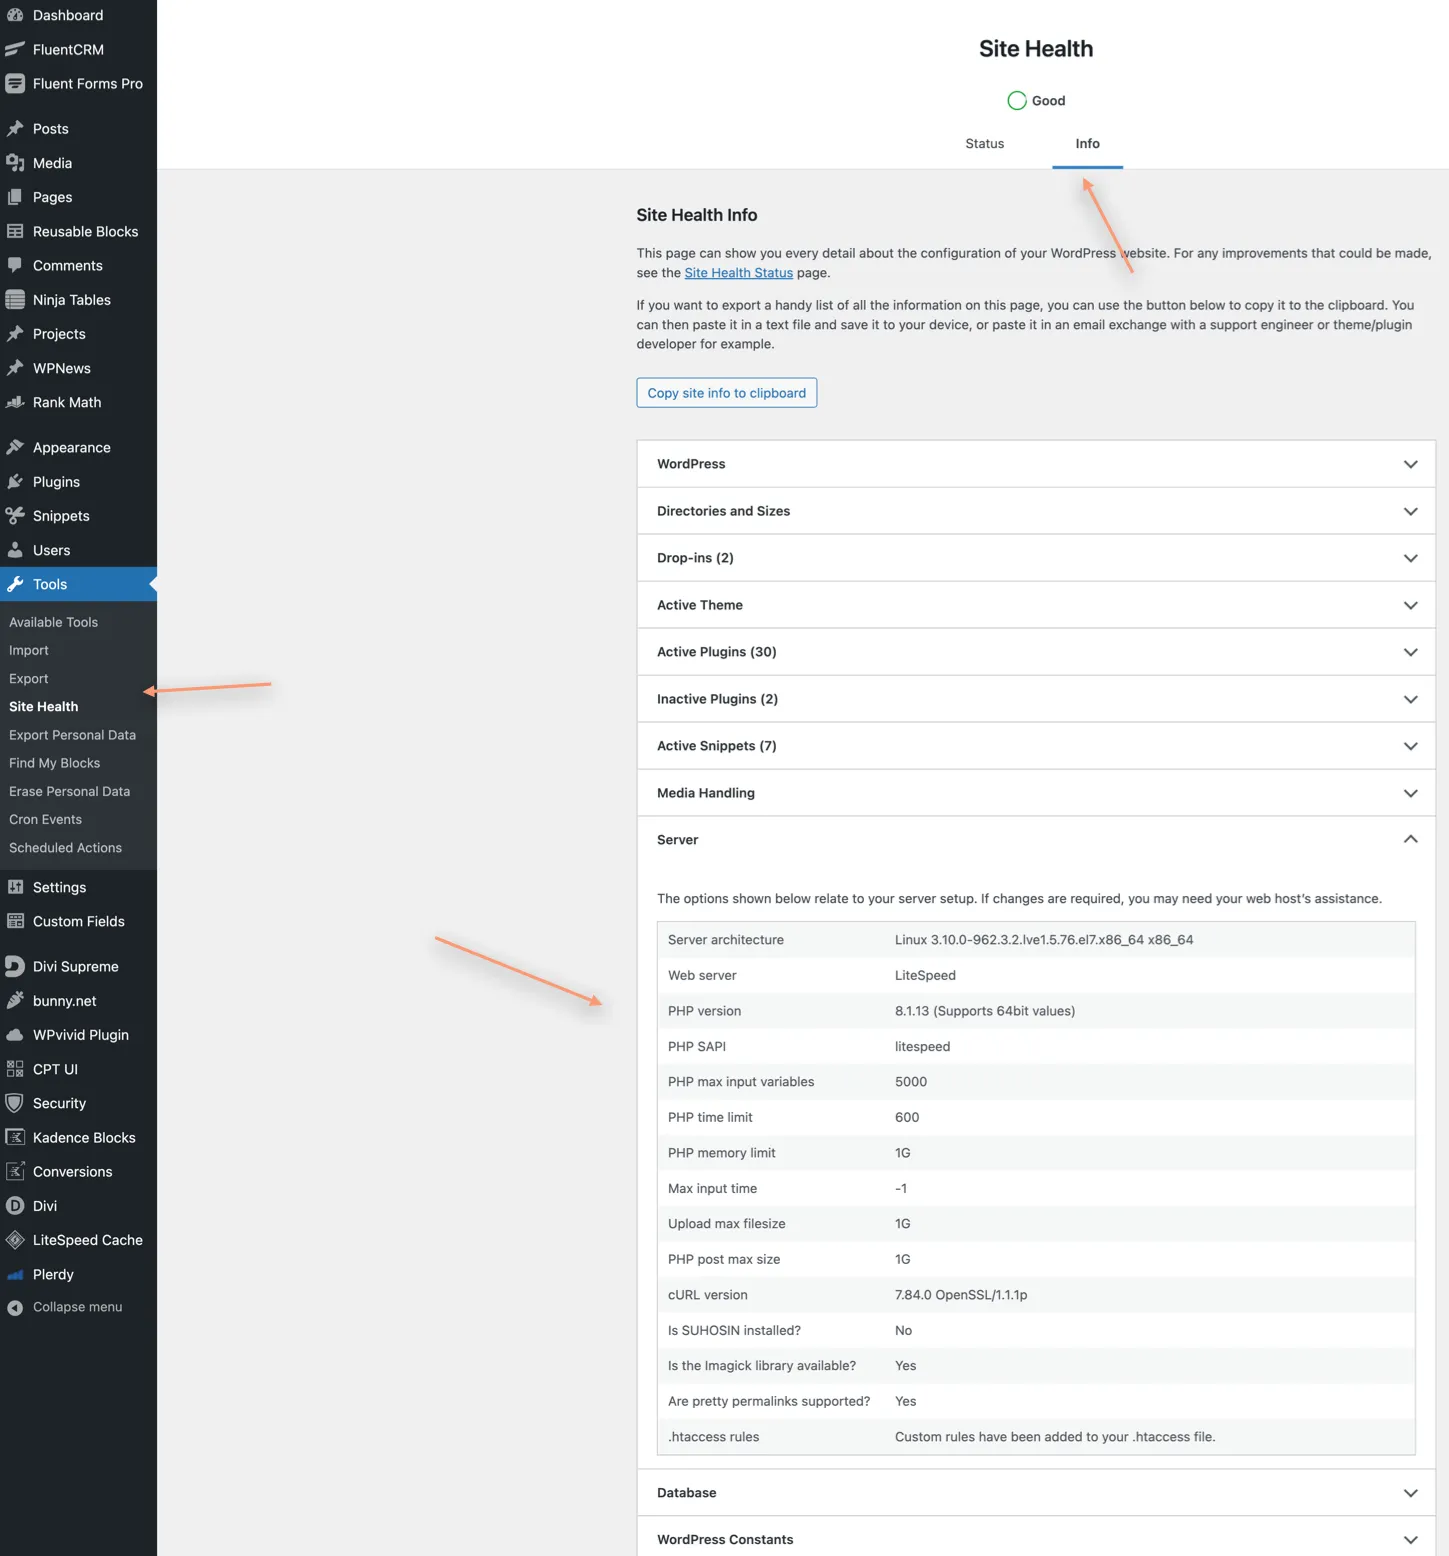This screenshot has height=1556, width=1449.
Task: Open the Site Health Status link
Action: [x=738, y=272]
